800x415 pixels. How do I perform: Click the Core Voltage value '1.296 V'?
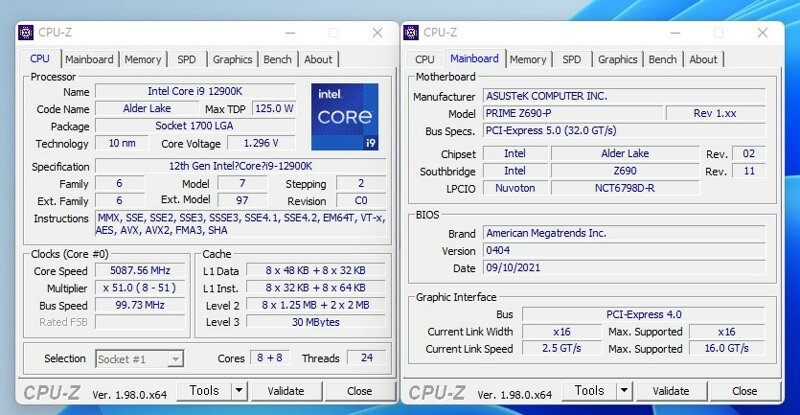261,143
